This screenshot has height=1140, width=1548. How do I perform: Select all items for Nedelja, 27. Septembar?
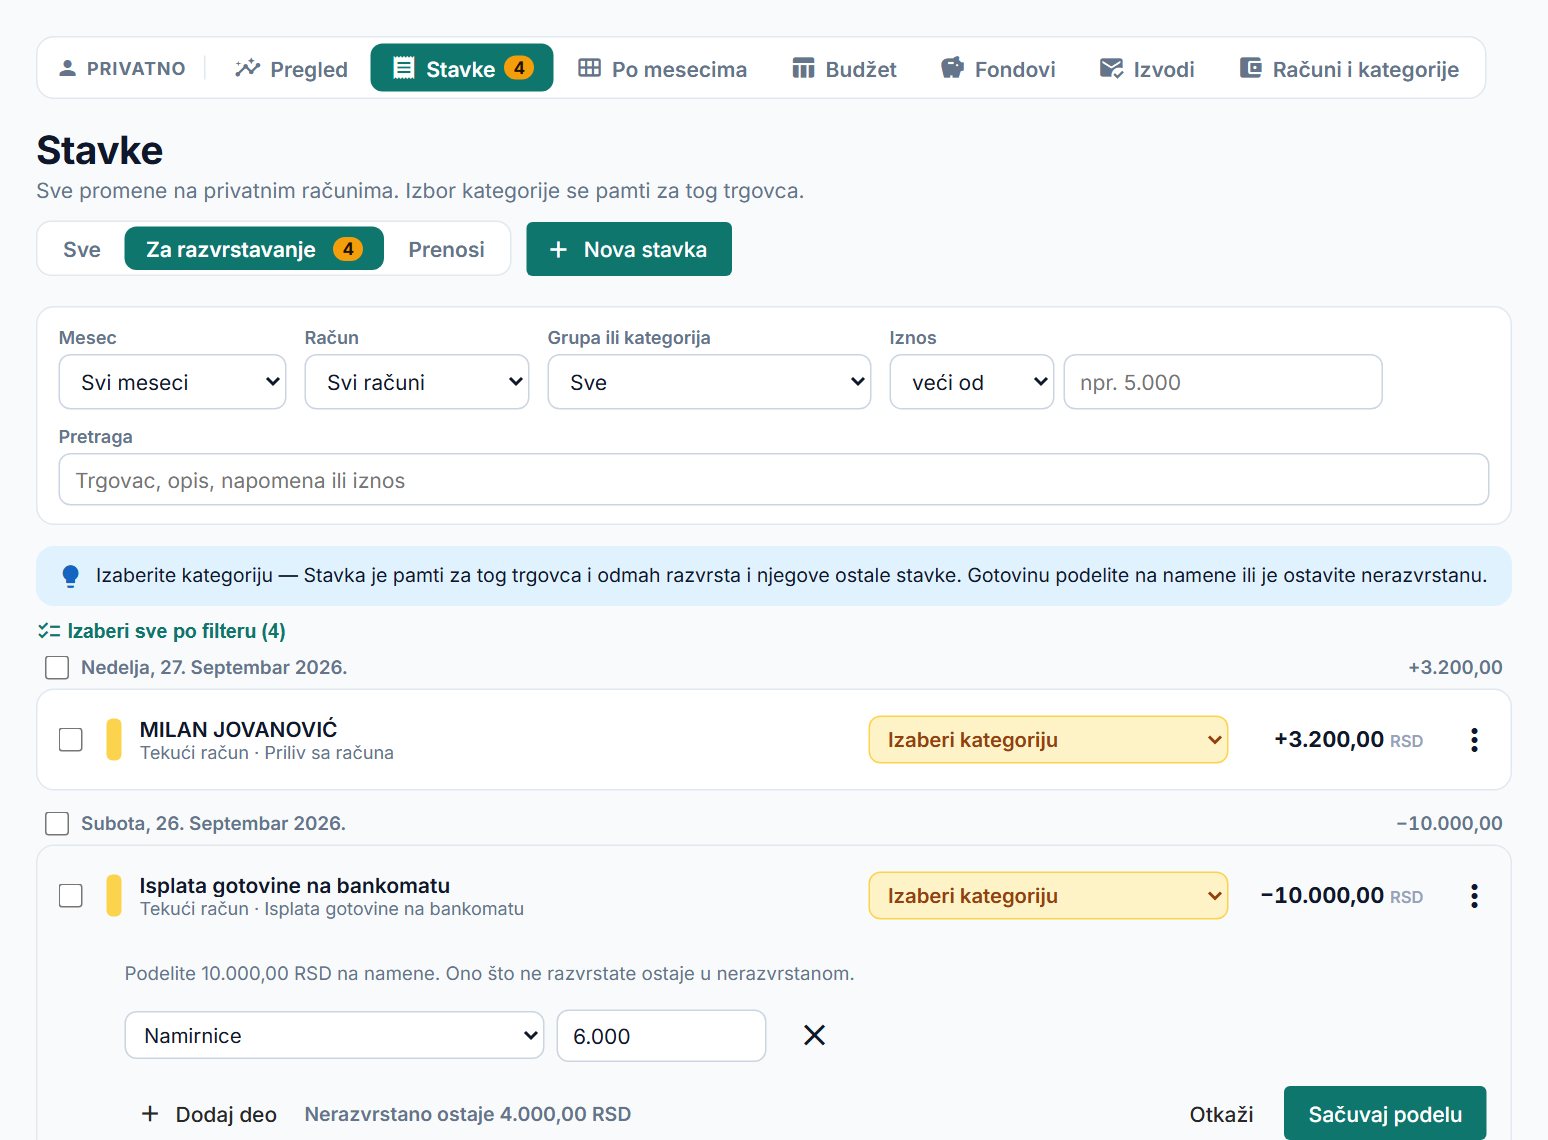coord(57,667)
